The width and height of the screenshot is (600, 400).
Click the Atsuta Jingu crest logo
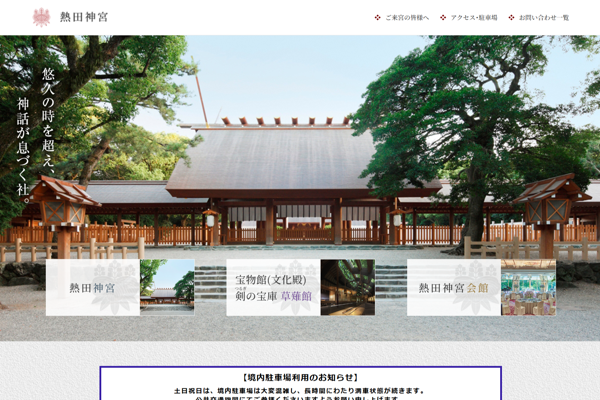coord(41,17)
